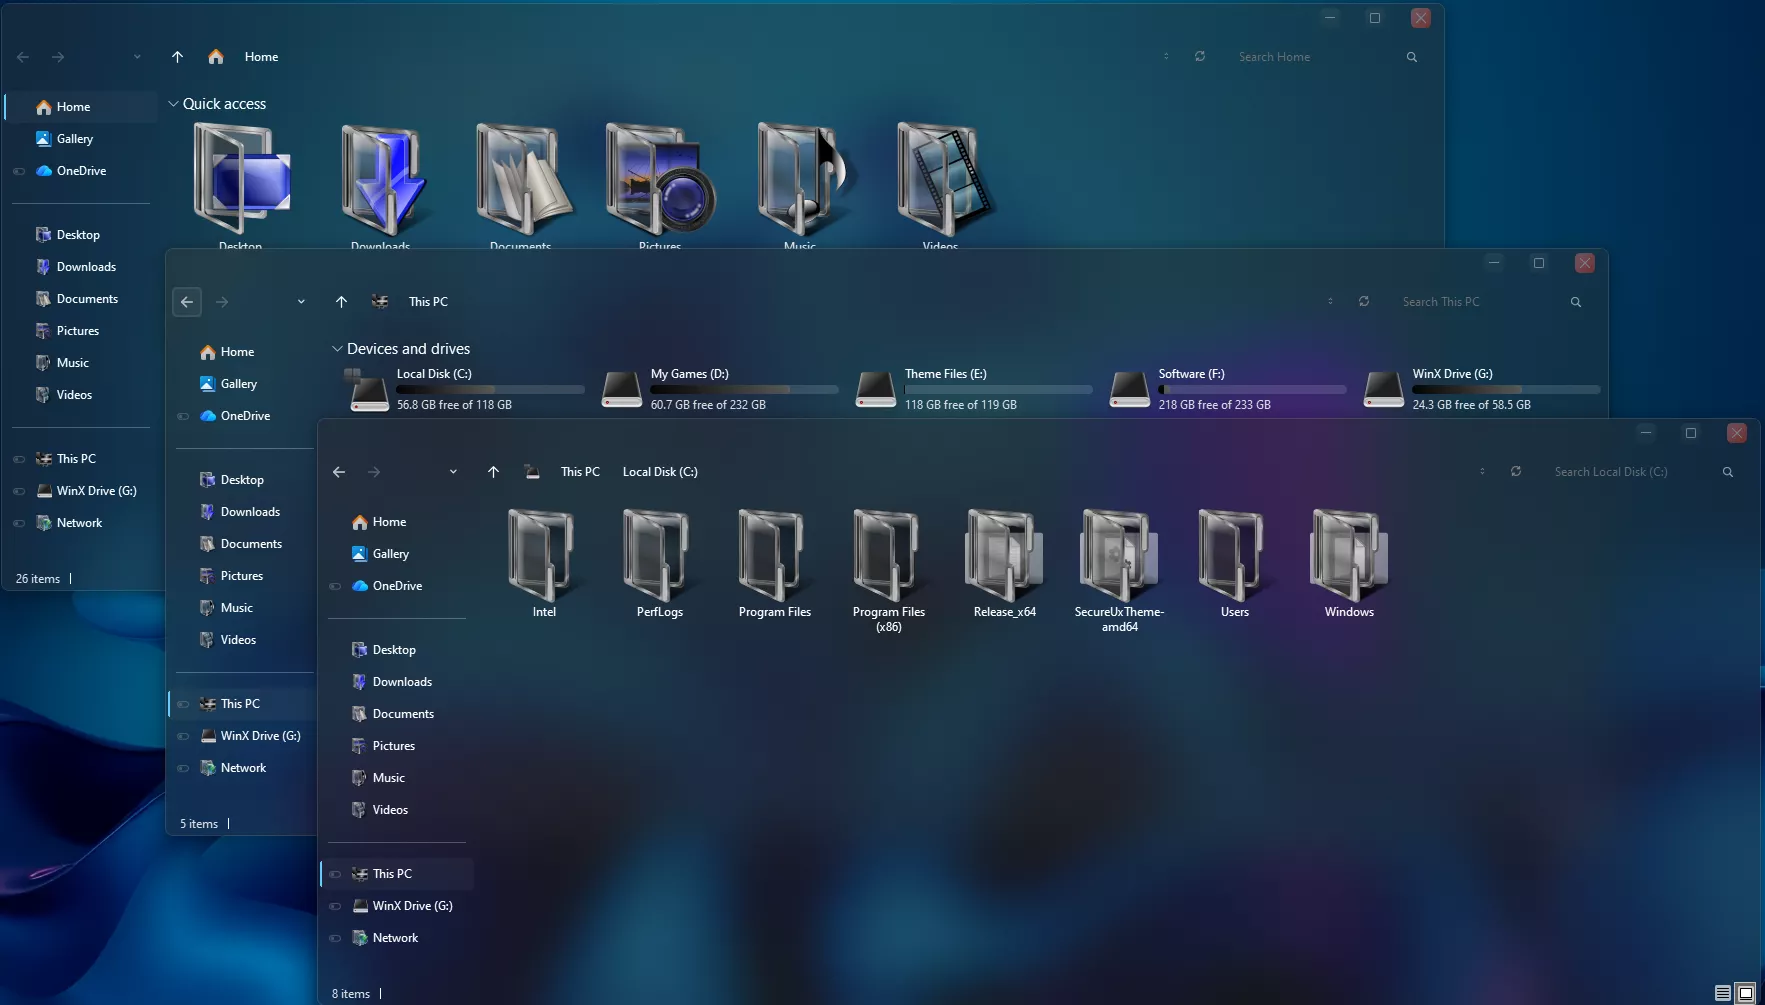The height and width of the screenshot is (1005, 1765).
Task: Switch to details list view in status bar
Action: pyautogui.click(x=1722, y=993)
